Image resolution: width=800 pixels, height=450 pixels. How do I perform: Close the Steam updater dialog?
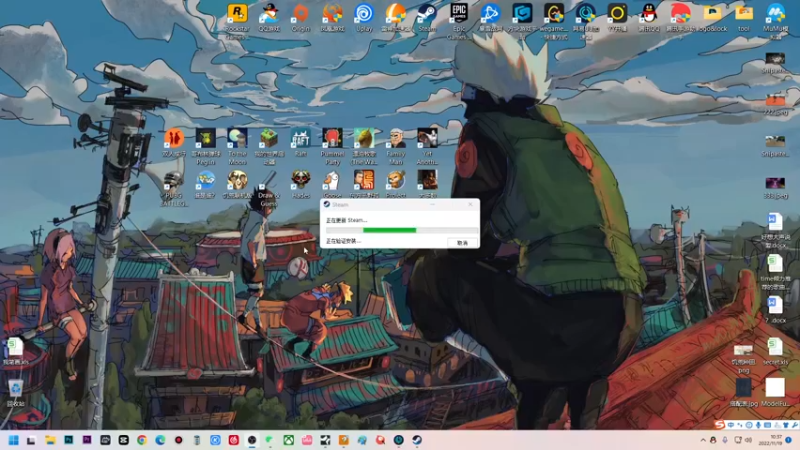470,204
